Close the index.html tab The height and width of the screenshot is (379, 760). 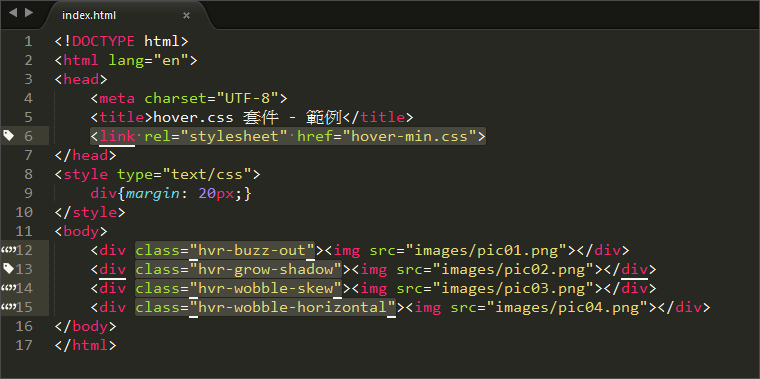coord(186,16)
